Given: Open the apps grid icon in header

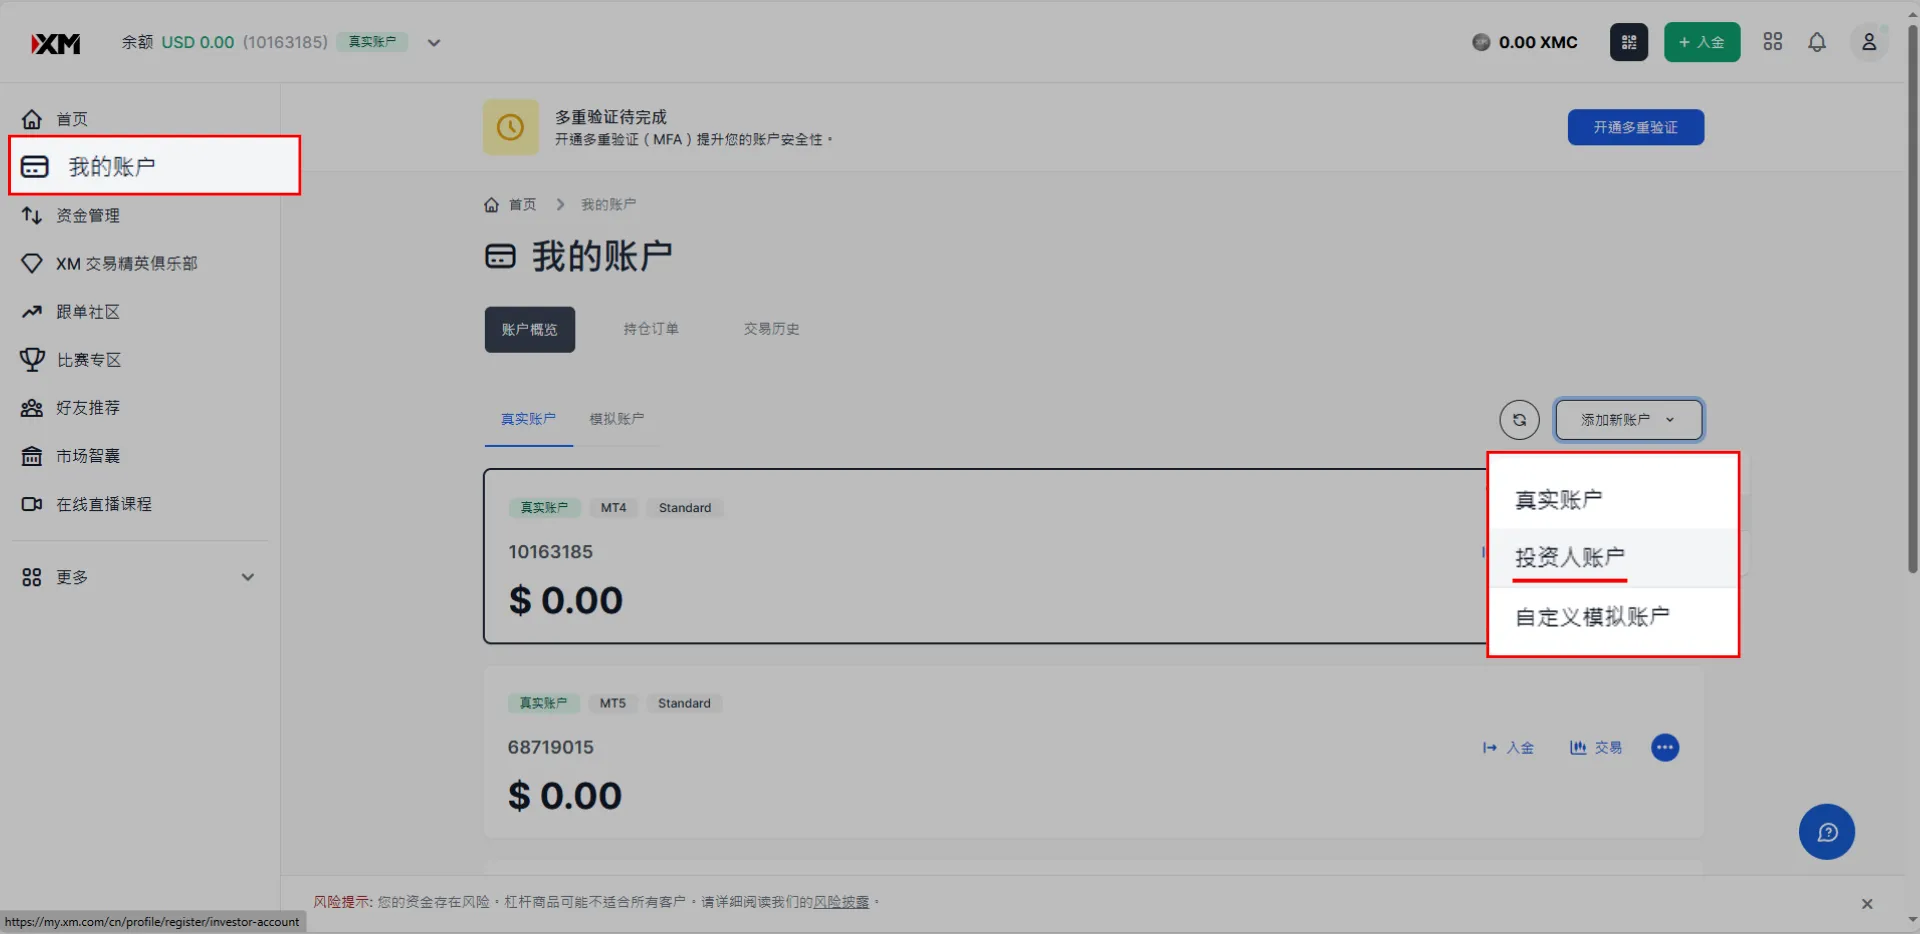Looking at the screenshot, I should [1772, 42].
